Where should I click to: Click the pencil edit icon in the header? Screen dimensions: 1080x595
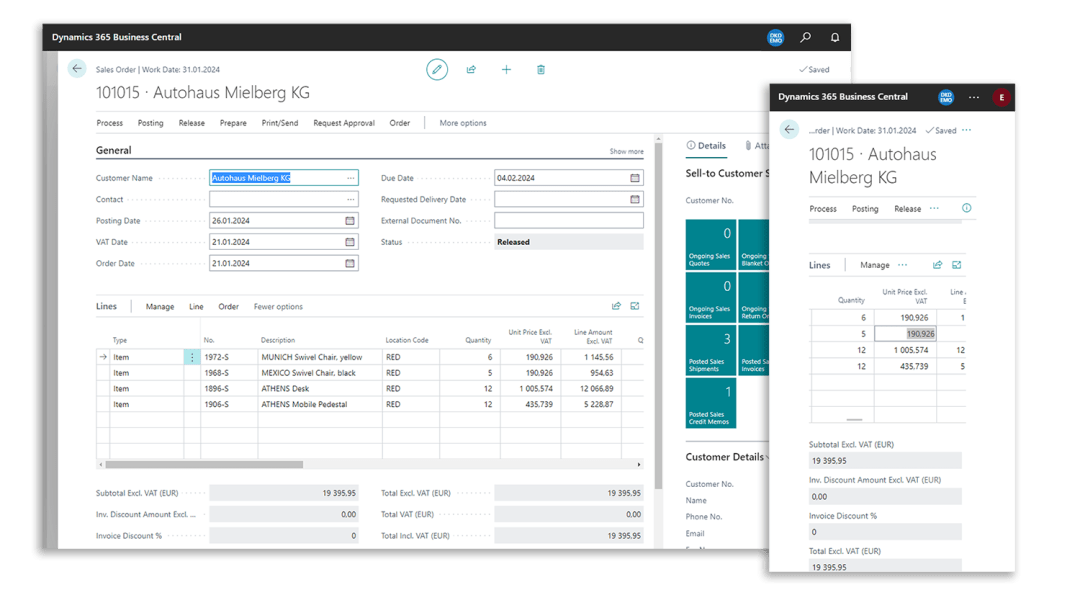tap(437, 69)
